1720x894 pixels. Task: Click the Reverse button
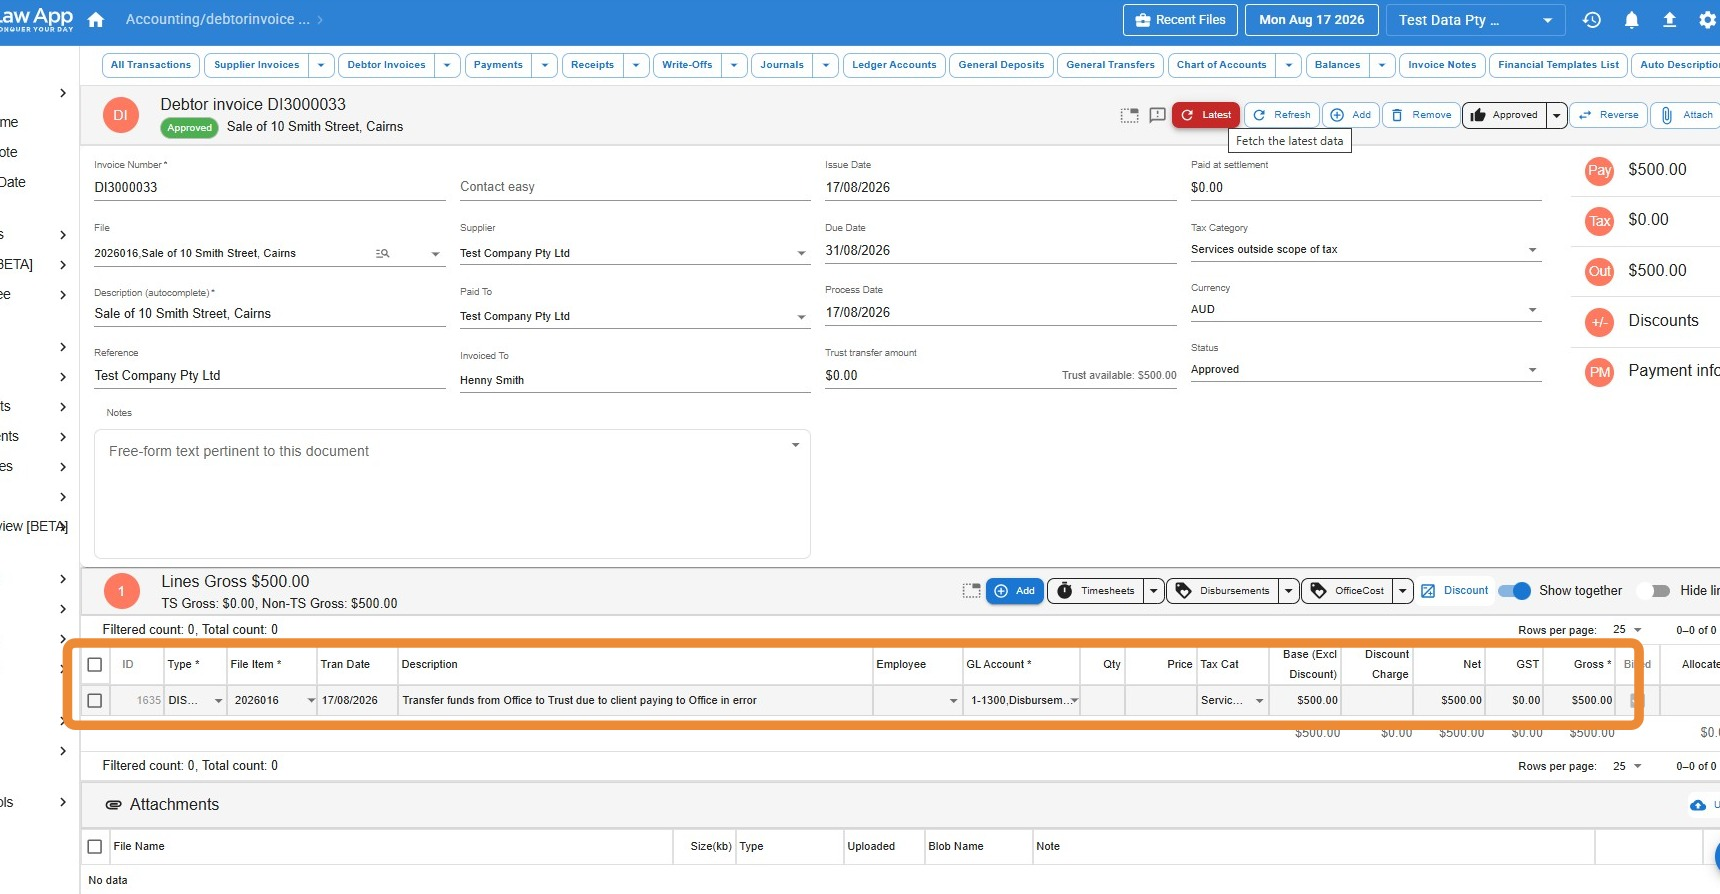coord(1609,115)
